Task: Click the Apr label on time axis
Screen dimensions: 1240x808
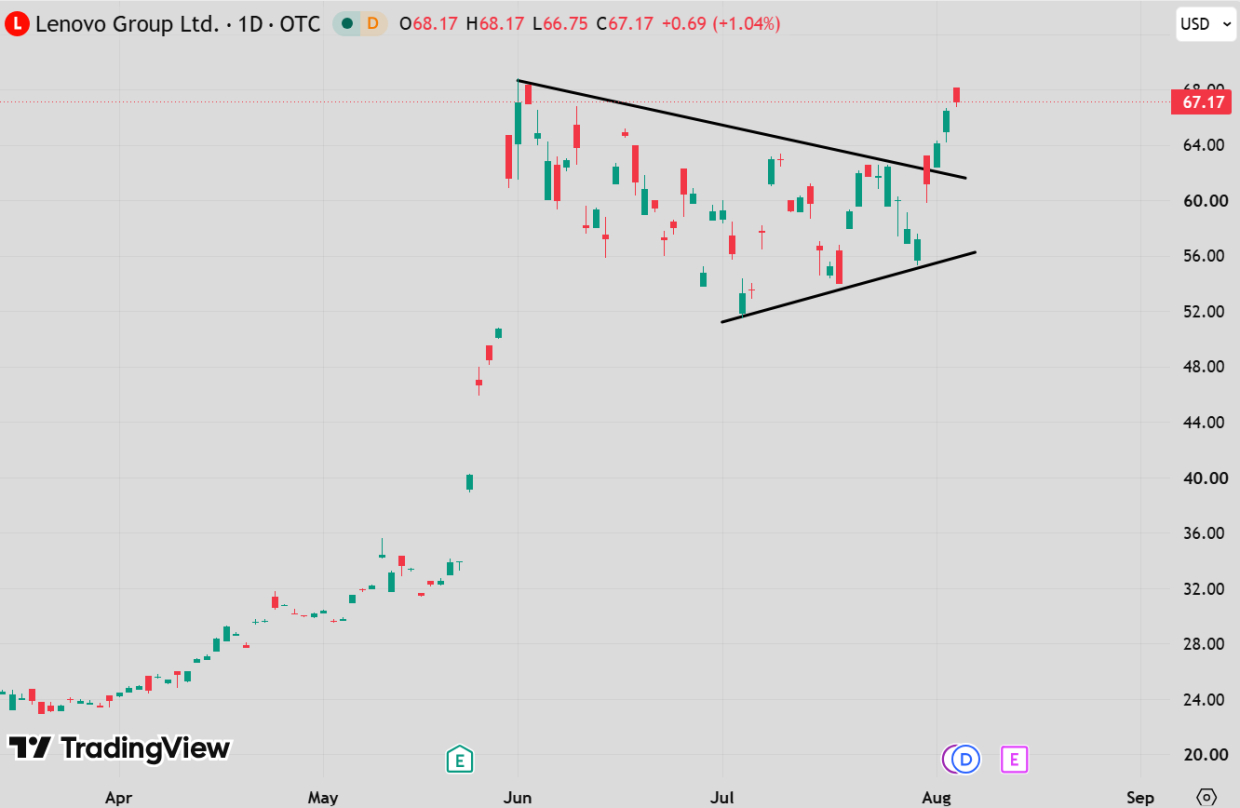Action: coord(119,798)
